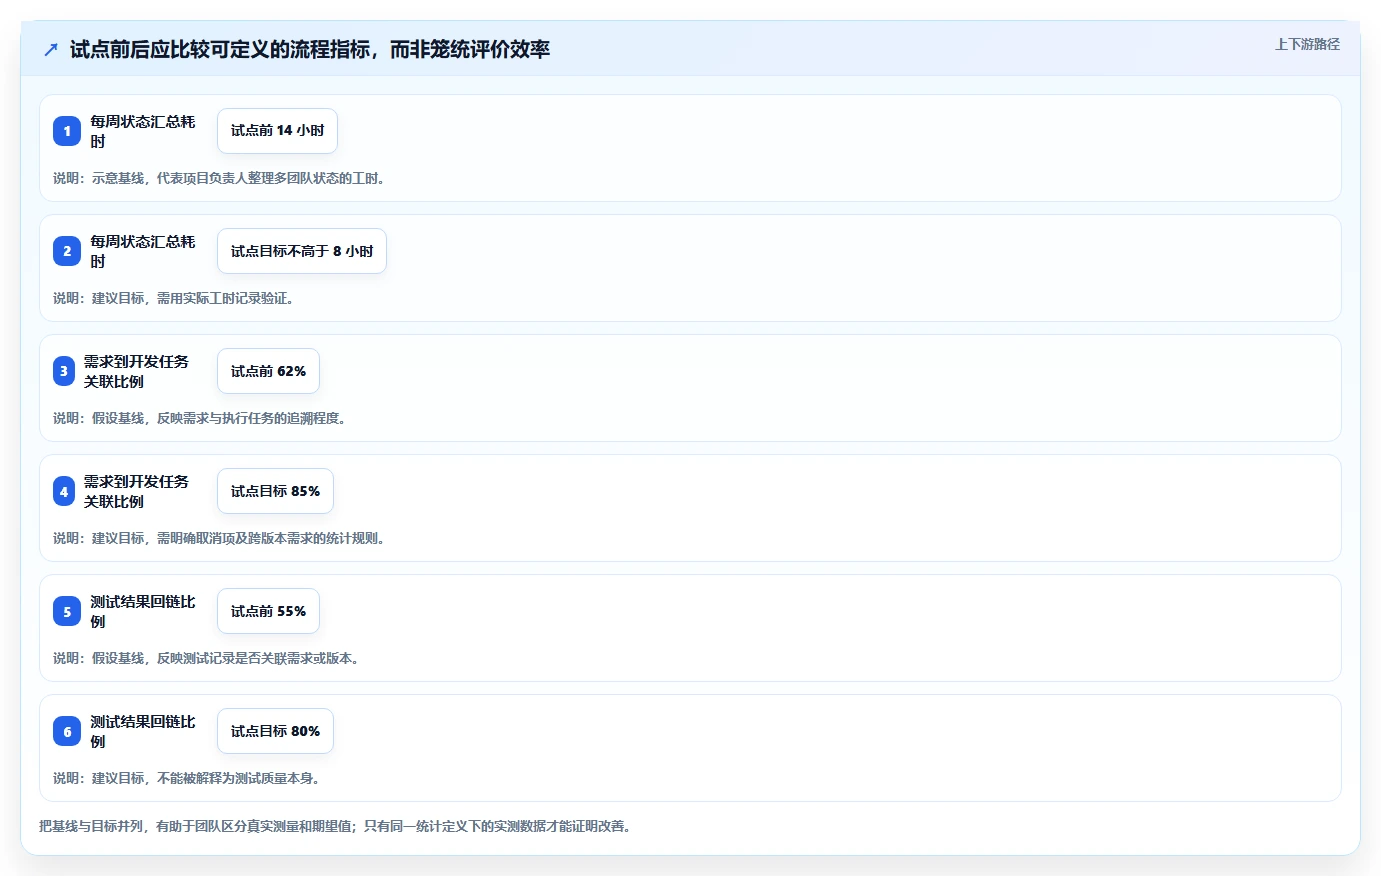This screenshot has width=1381, height=876.
Task: Click the 试点目标 85% chip
Action: pos(275,491)
